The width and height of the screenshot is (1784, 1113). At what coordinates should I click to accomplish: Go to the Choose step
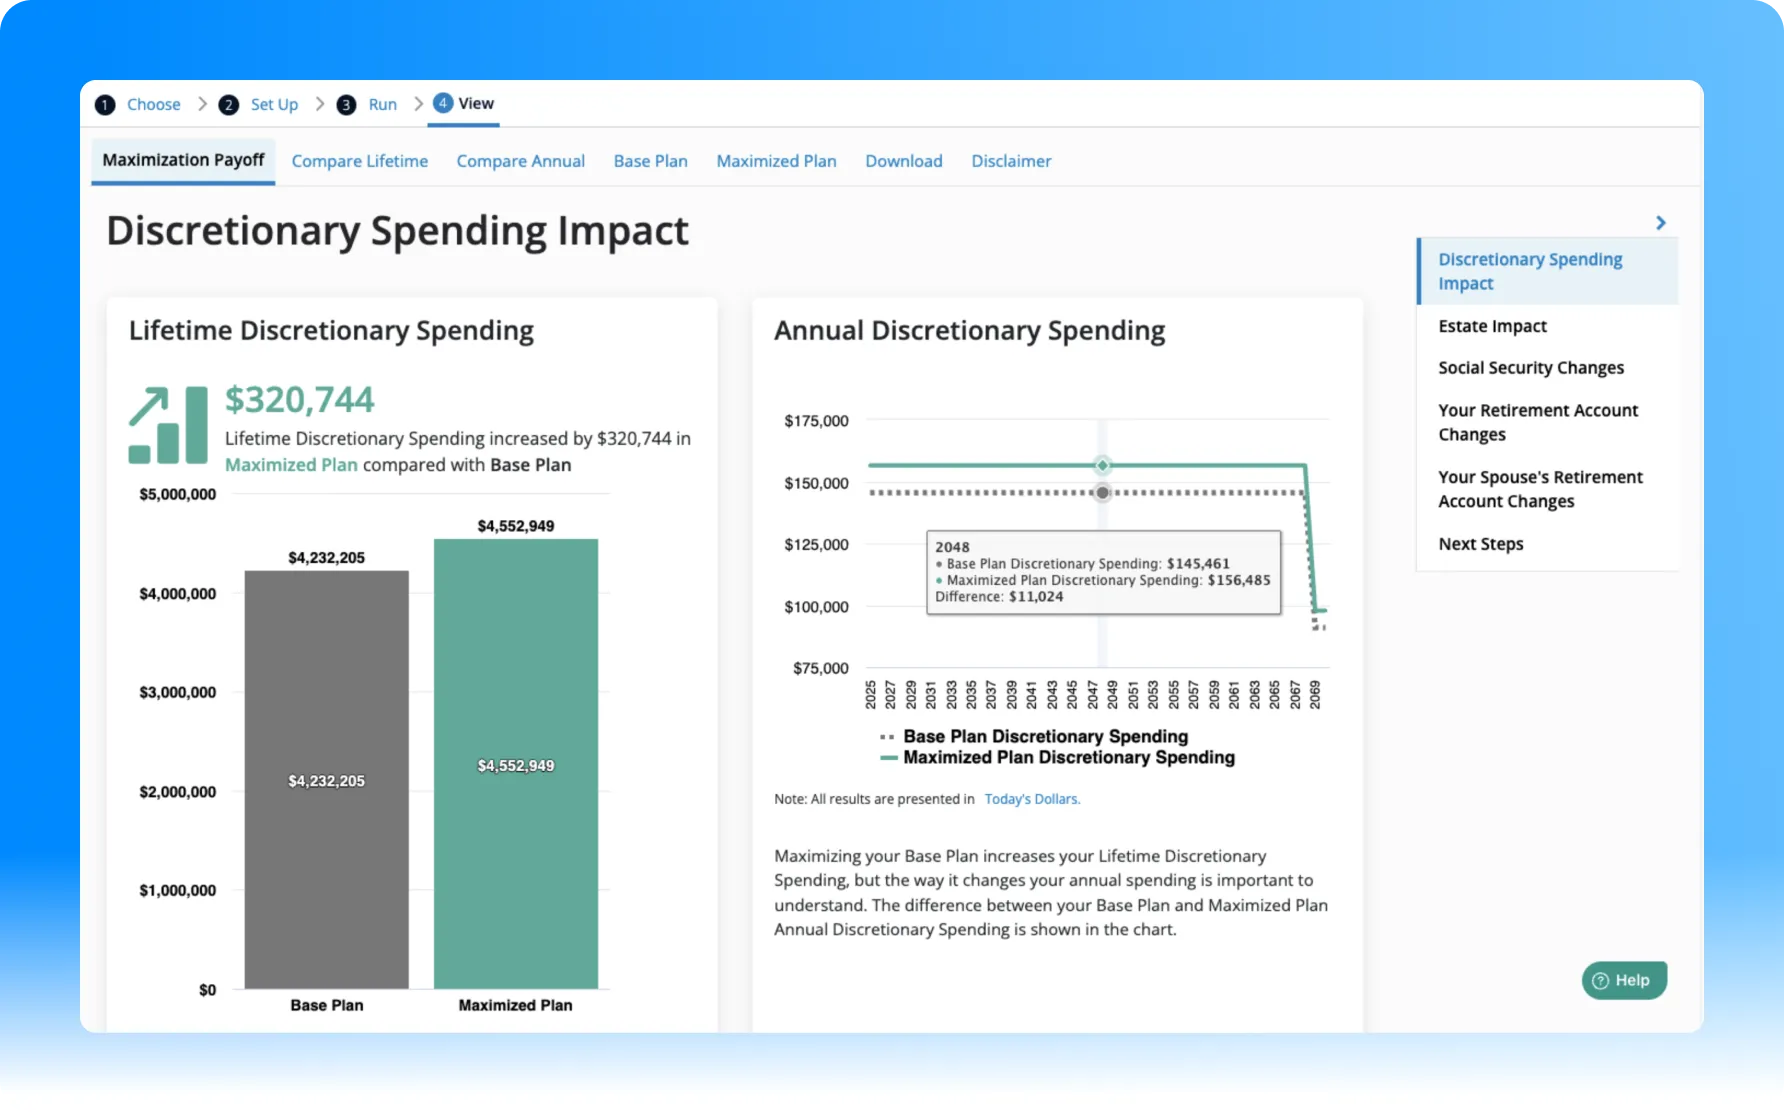coord(154,105)
